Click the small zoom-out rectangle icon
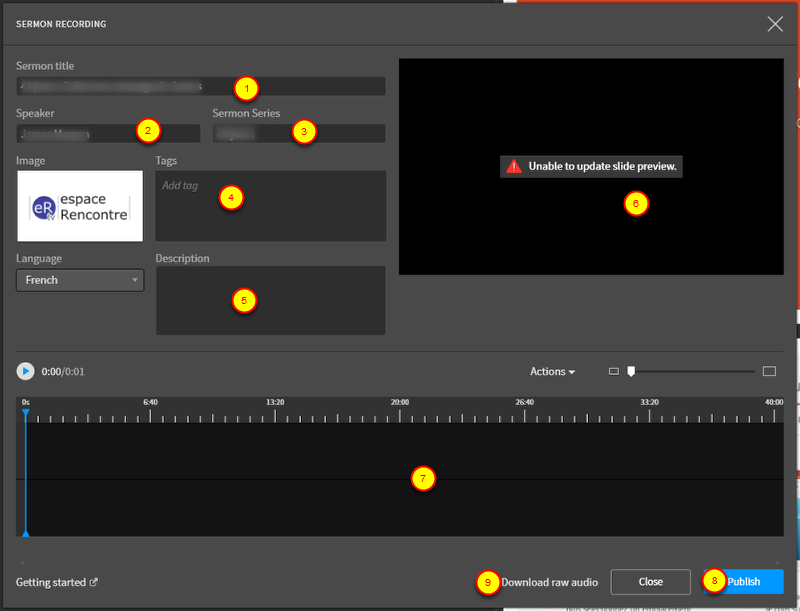The height and width of the screenshot is (611, 800). (614, 371)
